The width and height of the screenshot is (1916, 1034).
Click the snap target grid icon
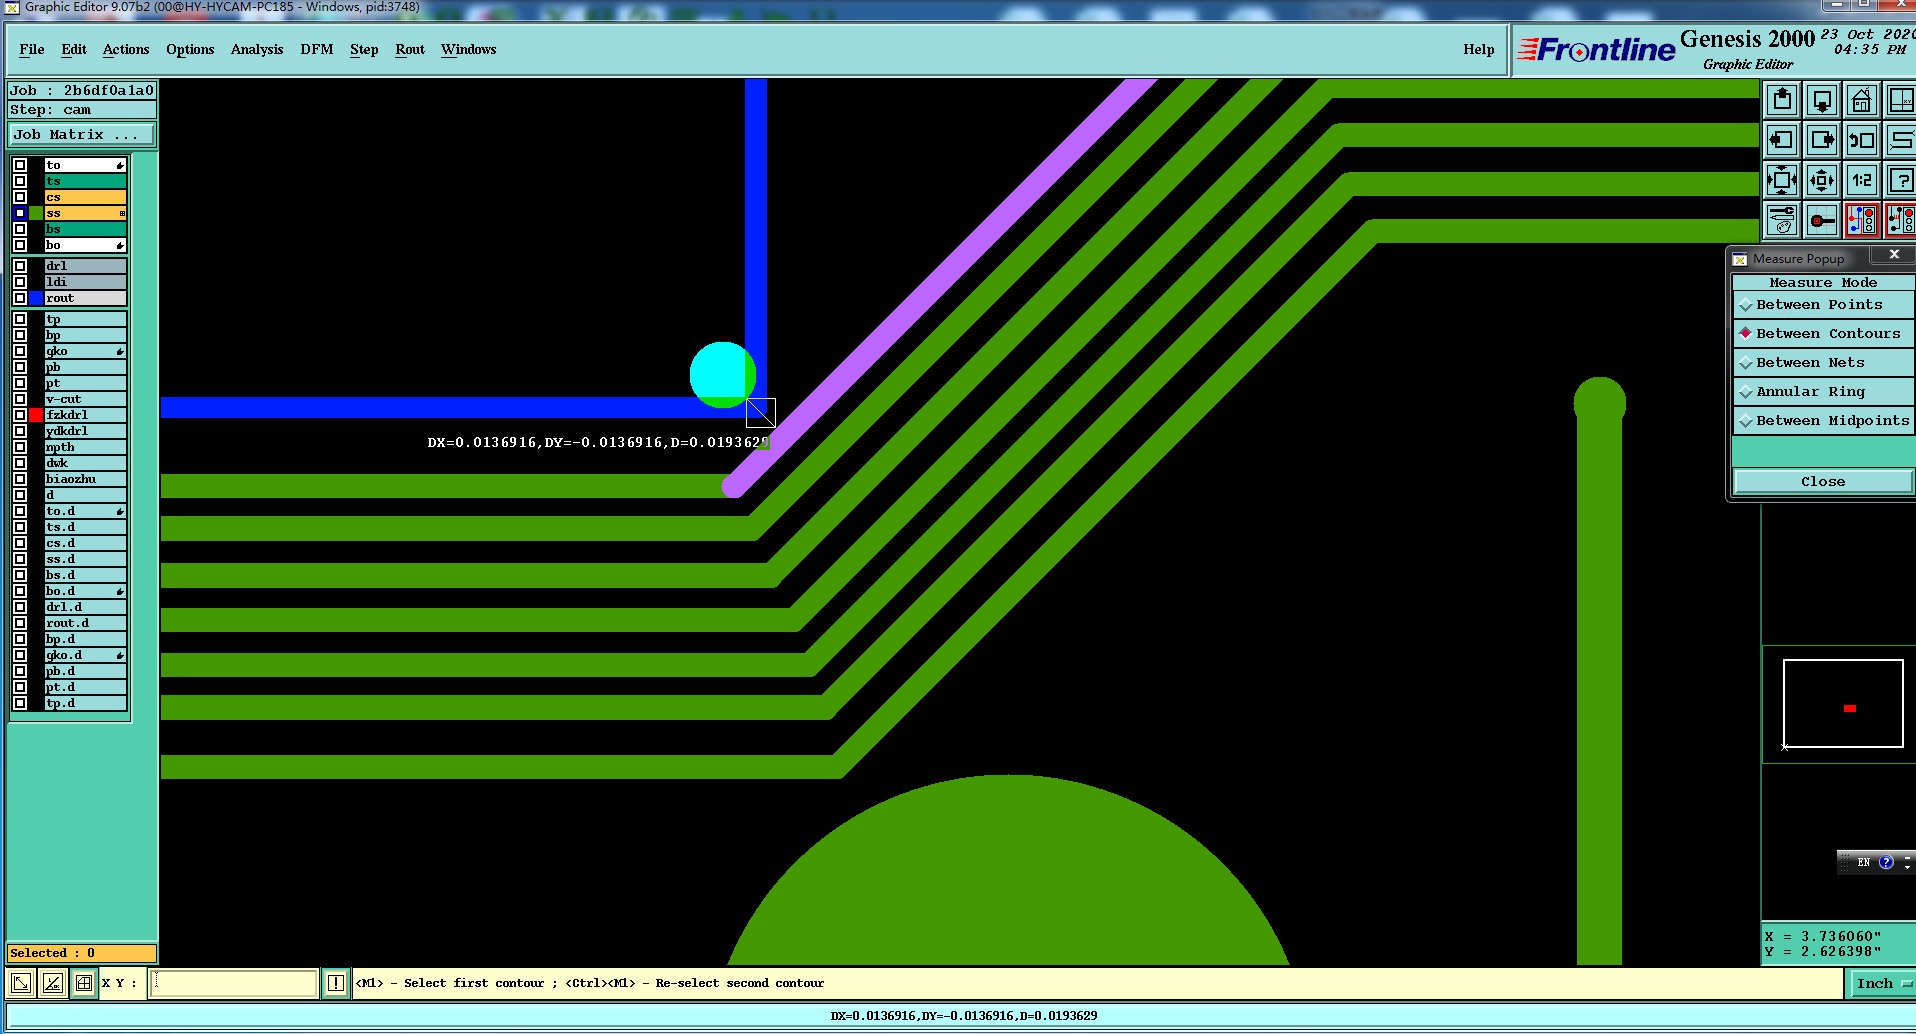tap(1822, 220)
